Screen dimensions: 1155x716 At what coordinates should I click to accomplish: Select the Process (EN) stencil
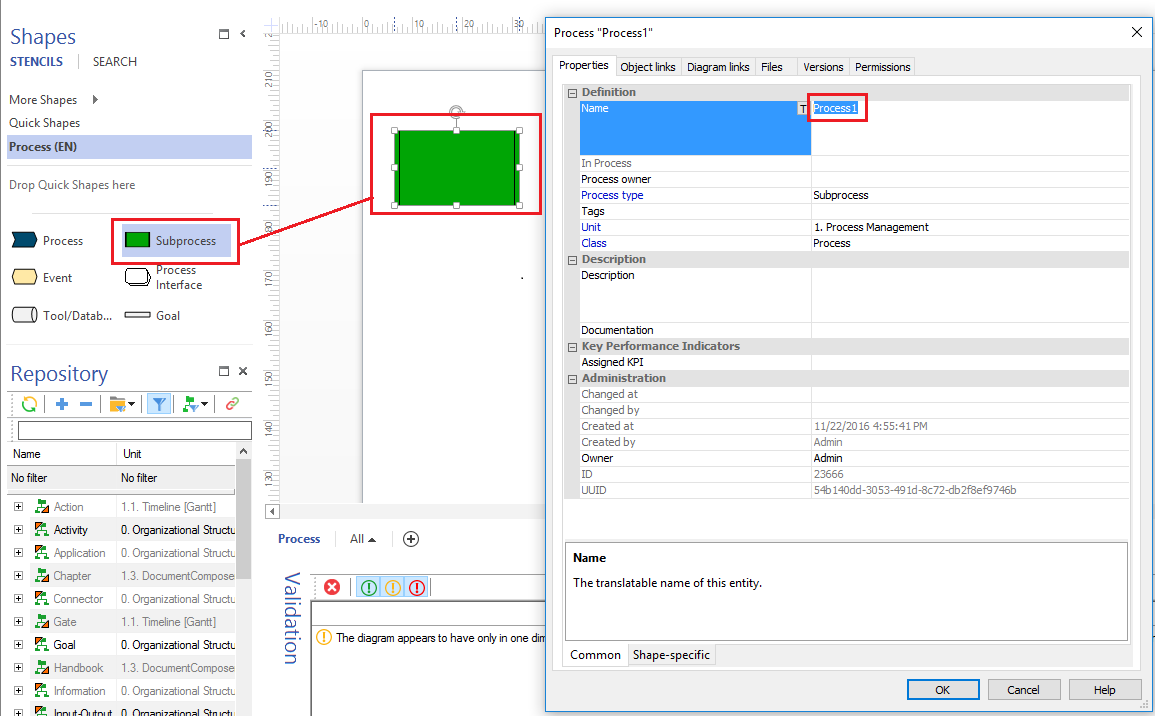130,147
